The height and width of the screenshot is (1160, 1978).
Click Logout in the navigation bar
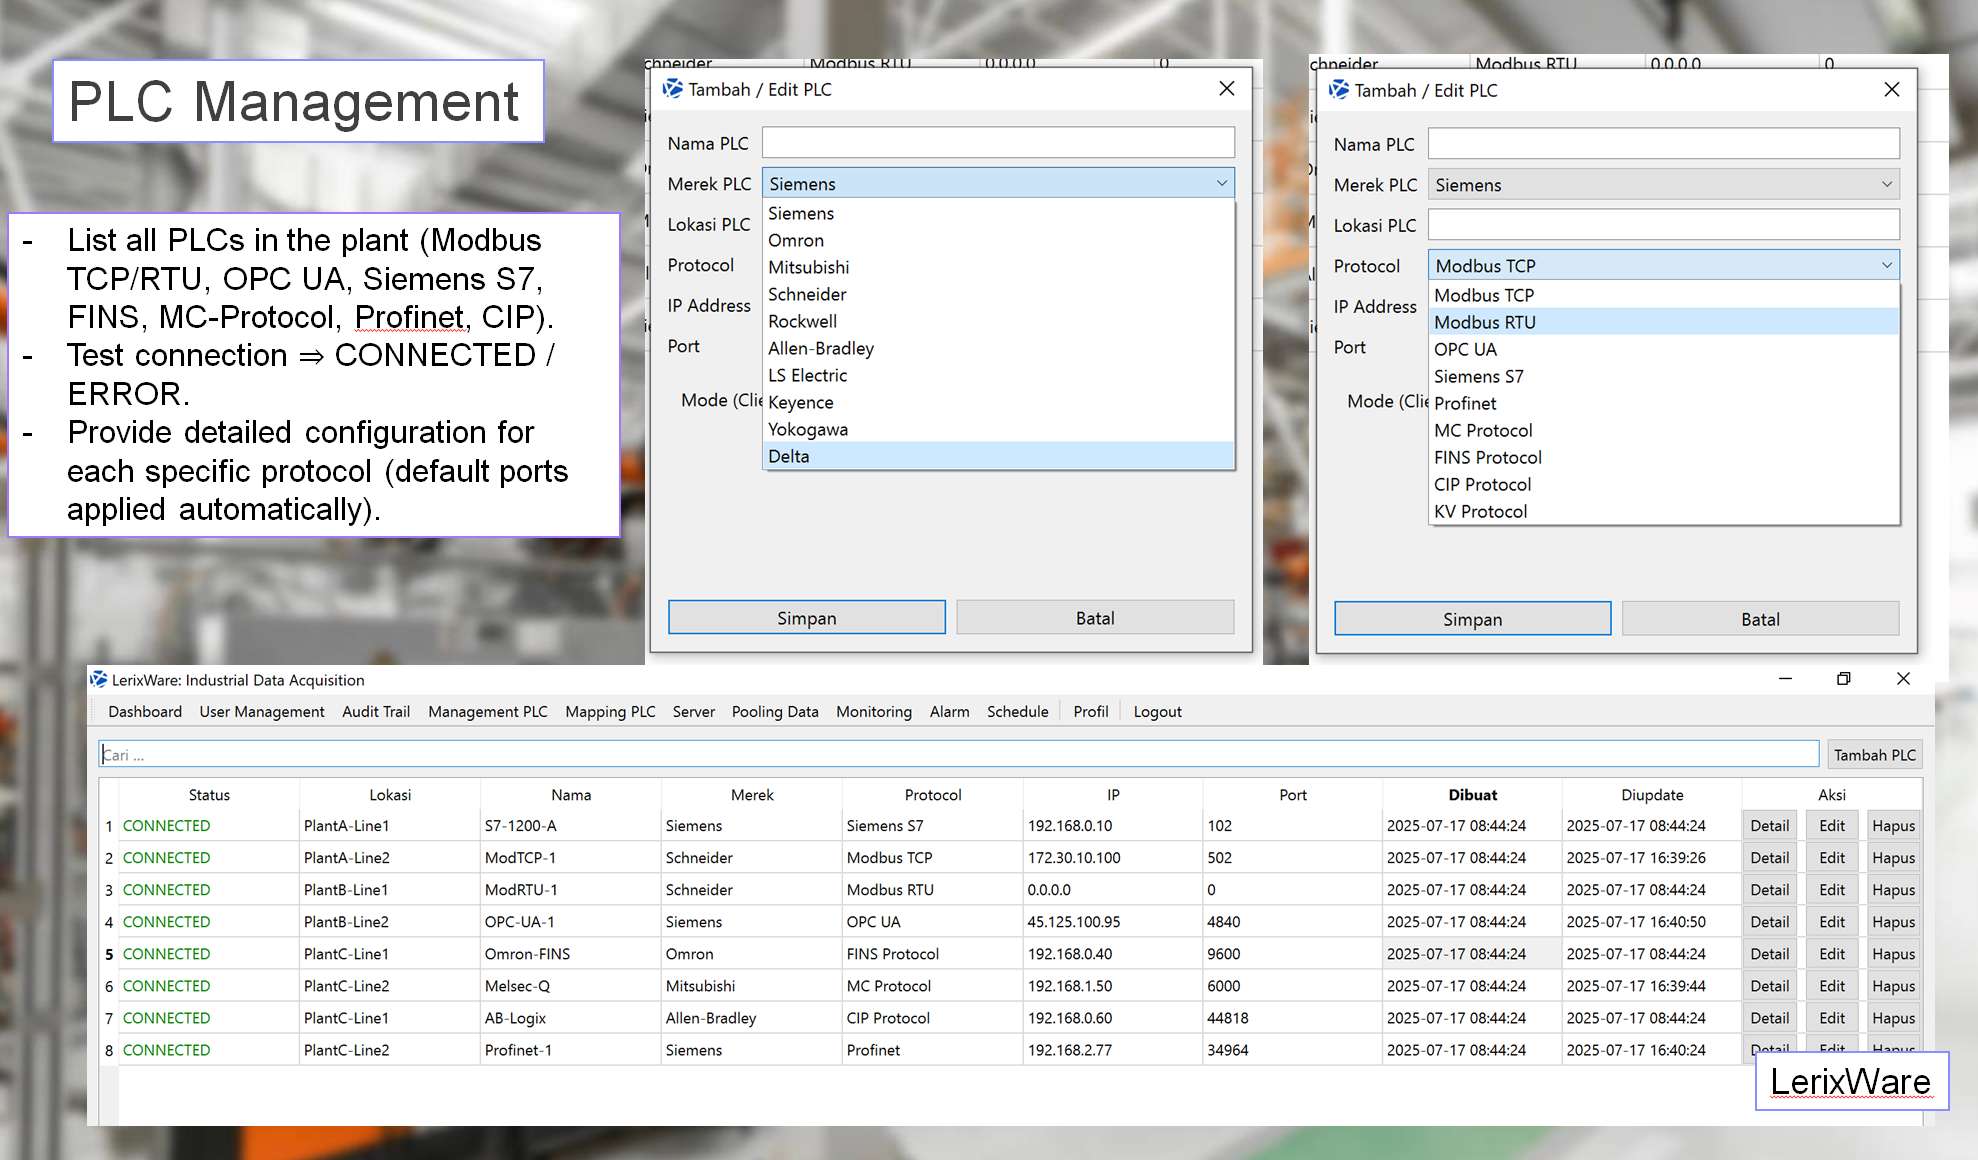pos(1157,711)
